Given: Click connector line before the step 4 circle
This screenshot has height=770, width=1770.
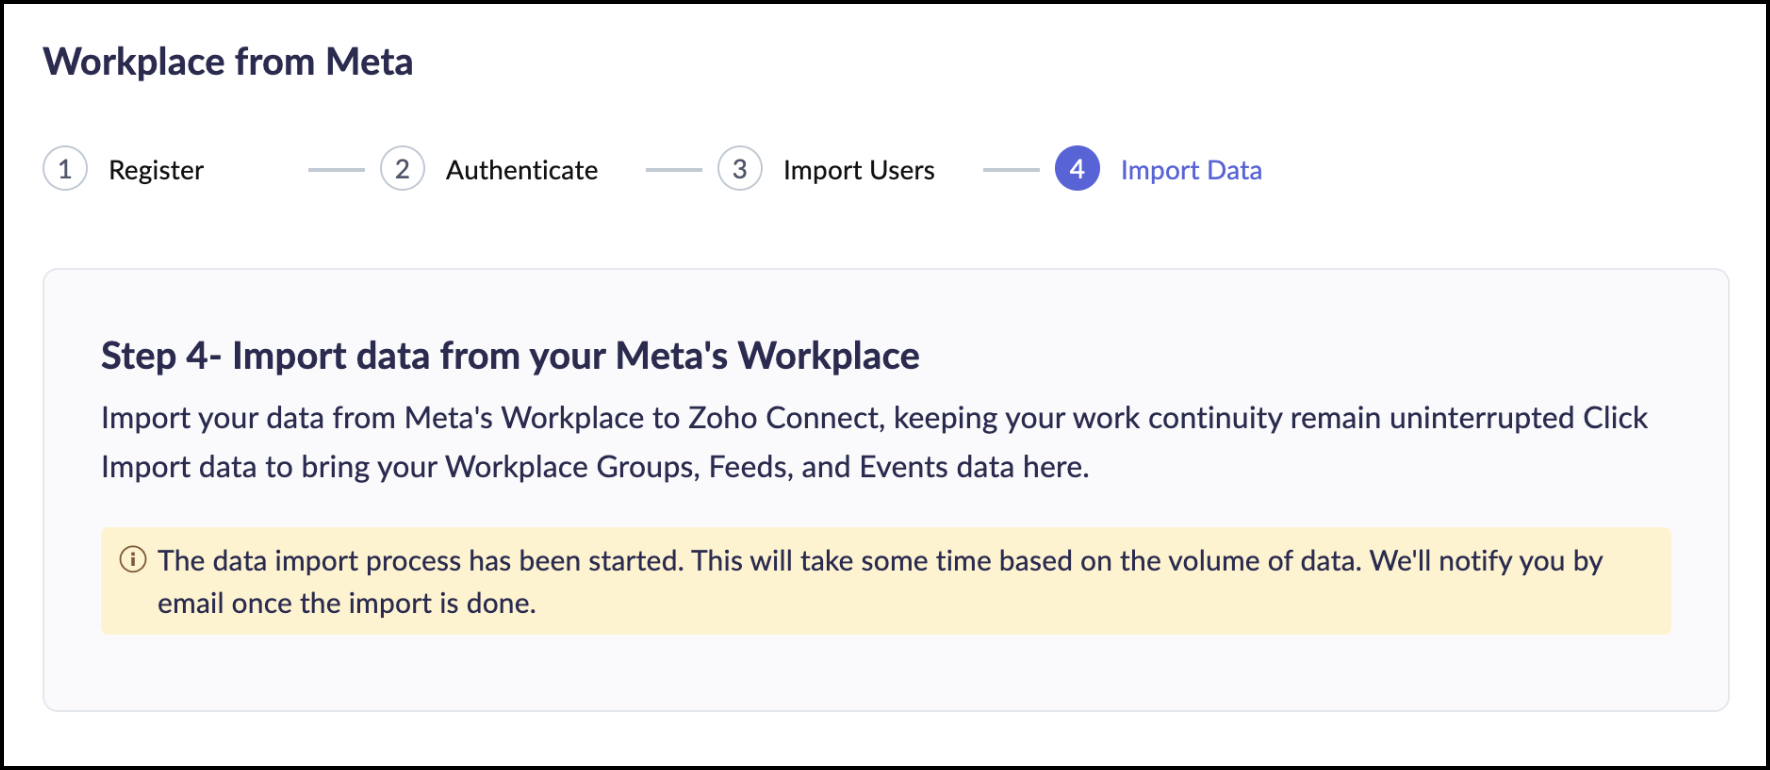Looking at the screenshot, I should pyautogui.click(x=1011, y=170).
